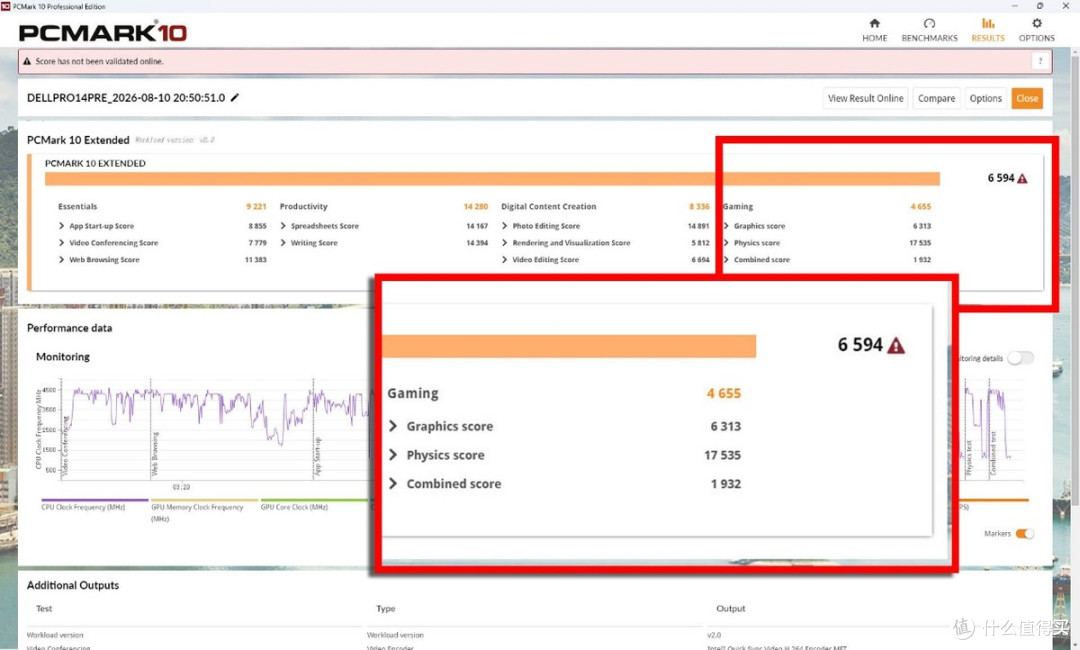Click View Result Online button

(865, 98)
